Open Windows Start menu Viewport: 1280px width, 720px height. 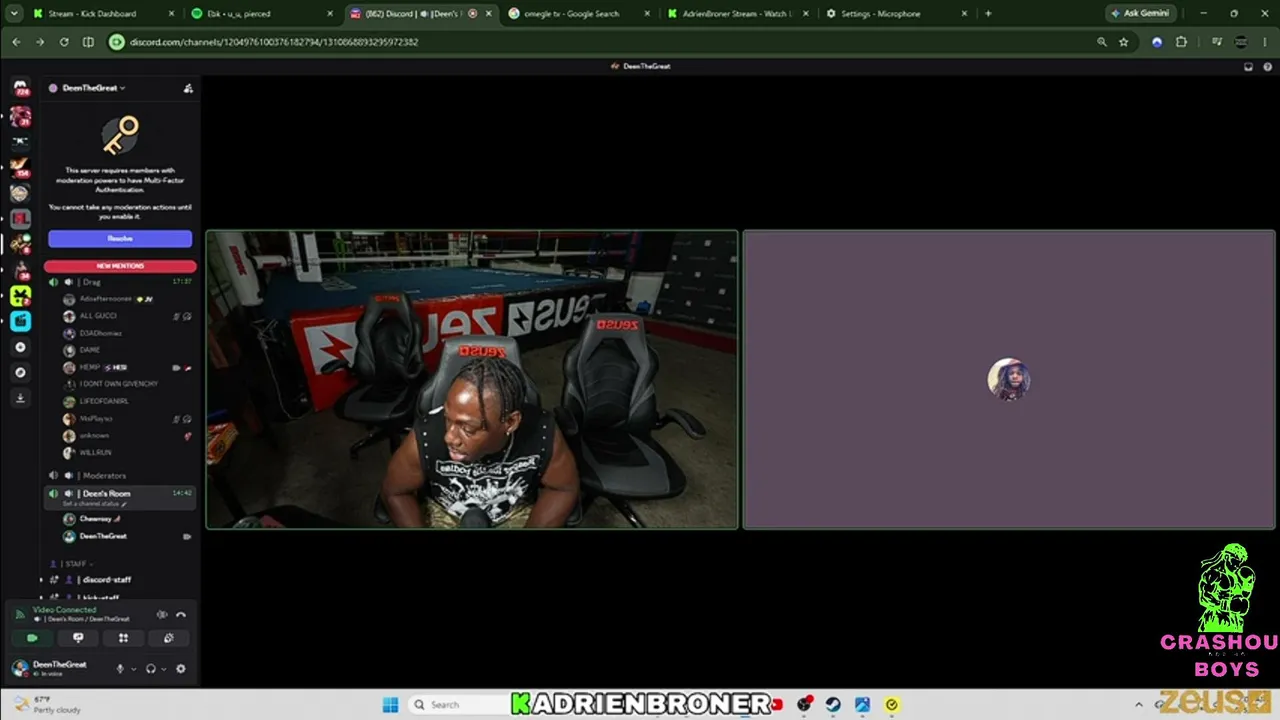coord(390,704)
